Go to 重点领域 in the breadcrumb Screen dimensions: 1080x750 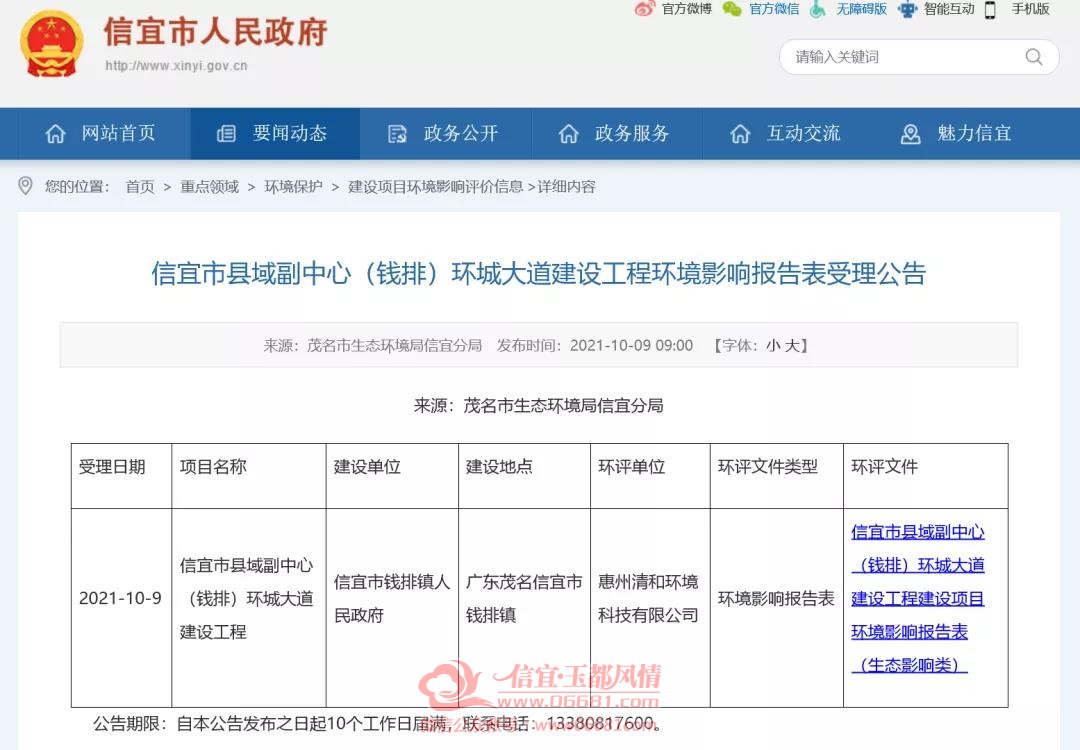209,187
